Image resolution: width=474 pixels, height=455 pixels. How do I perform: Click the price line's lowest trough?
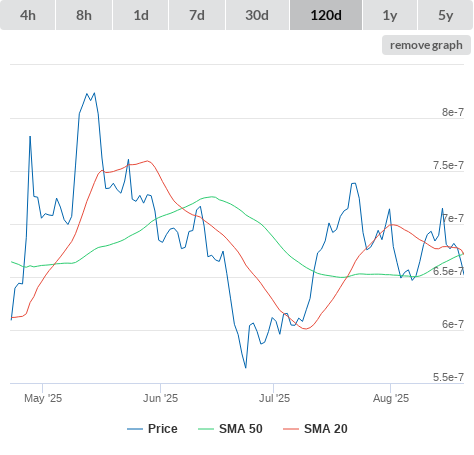[246, 367]
